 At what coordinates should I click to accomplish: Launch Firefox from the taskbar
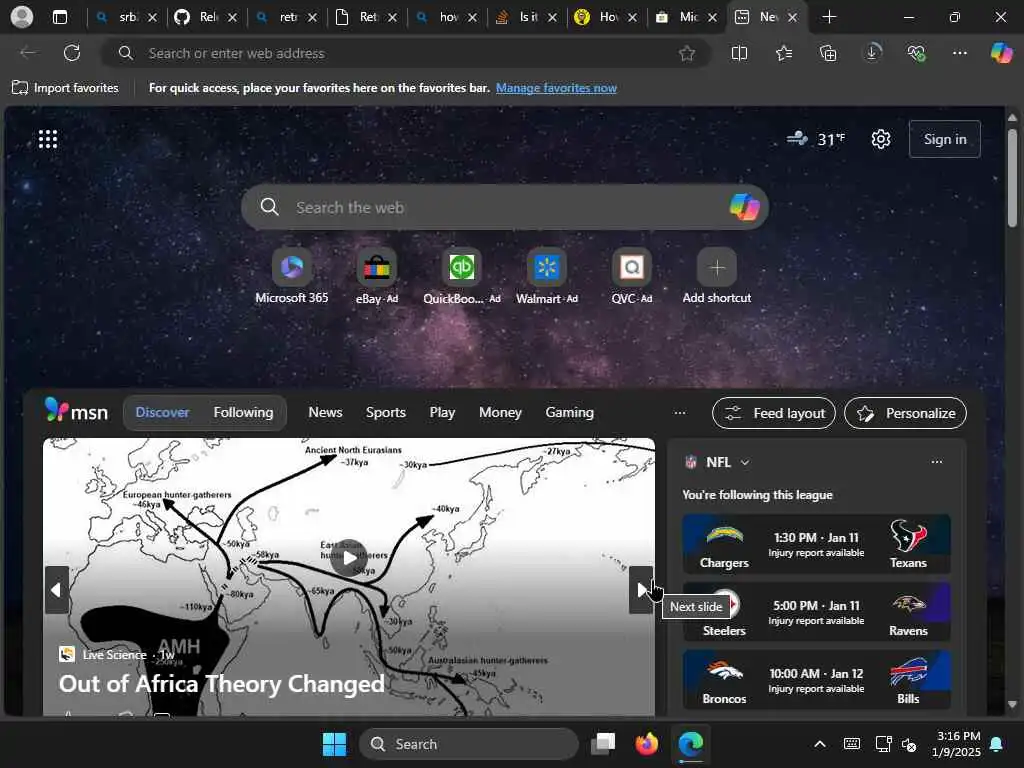(x=646, y=744)
